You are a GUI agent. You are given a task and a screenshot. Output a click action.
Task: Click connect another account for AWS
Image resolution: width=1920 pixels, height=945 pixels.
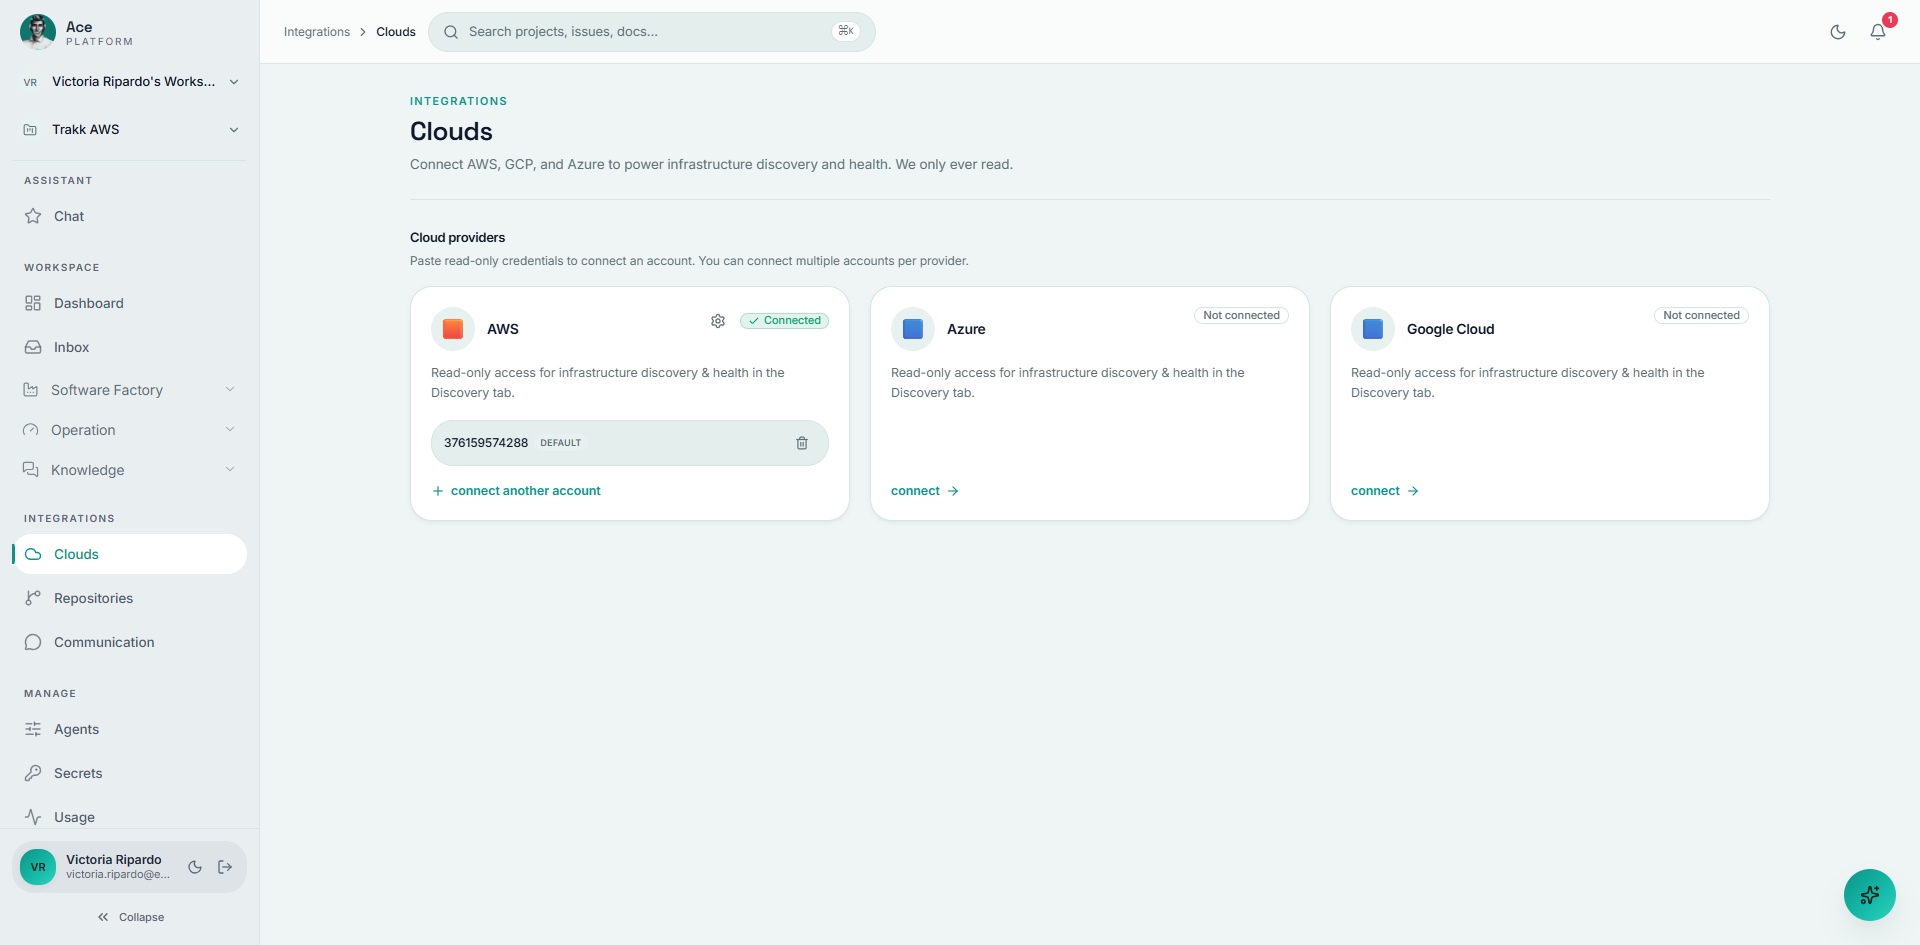(516, 491)
